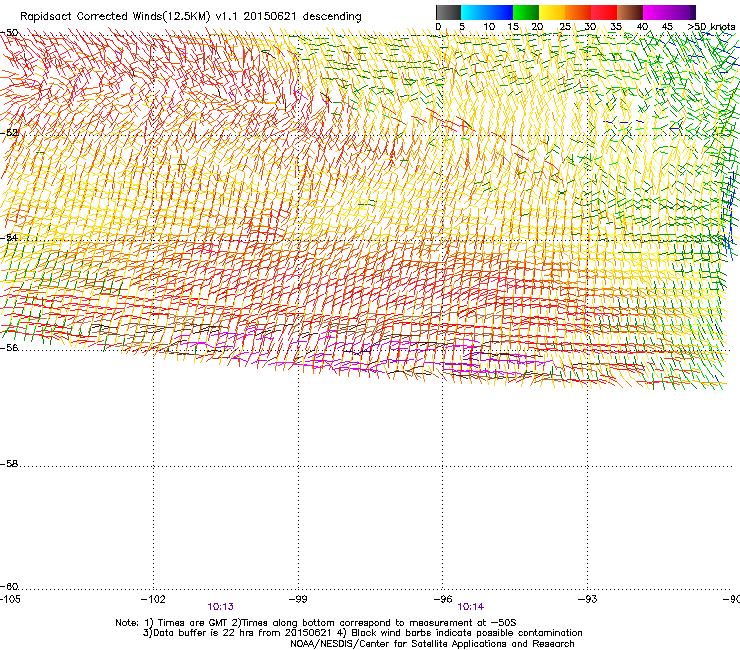740x650 pixels.
Task: Click the '-105' longitude axis label
Action: (10, 599)
